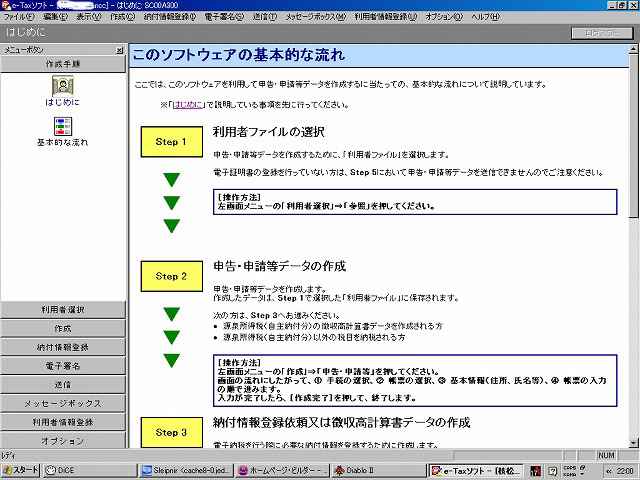Click the title このソフトウェアの基本的な流れ
Viewport: 640px width, 480px height.
tap(239, 55)
